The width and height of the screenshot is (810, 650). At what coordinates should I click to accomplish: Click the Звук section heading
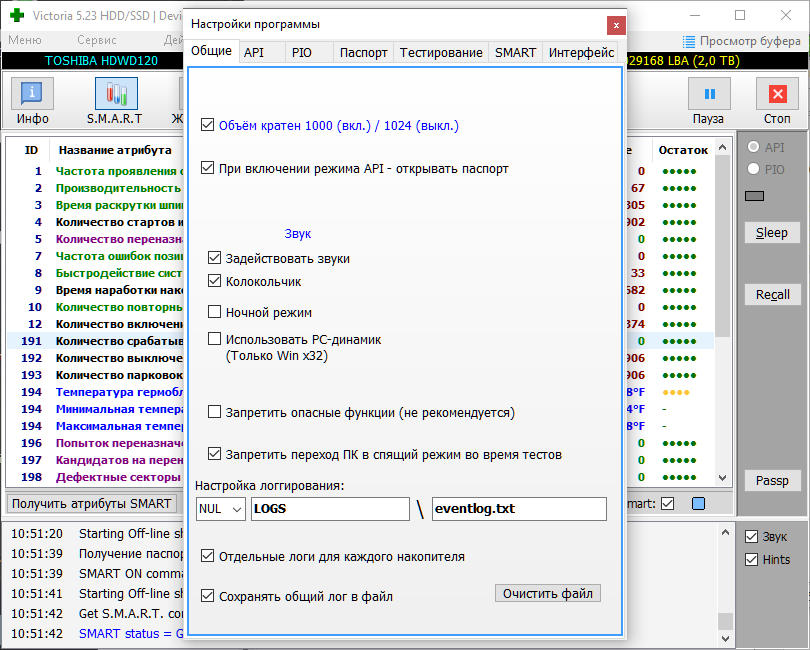tap(298, 234)
